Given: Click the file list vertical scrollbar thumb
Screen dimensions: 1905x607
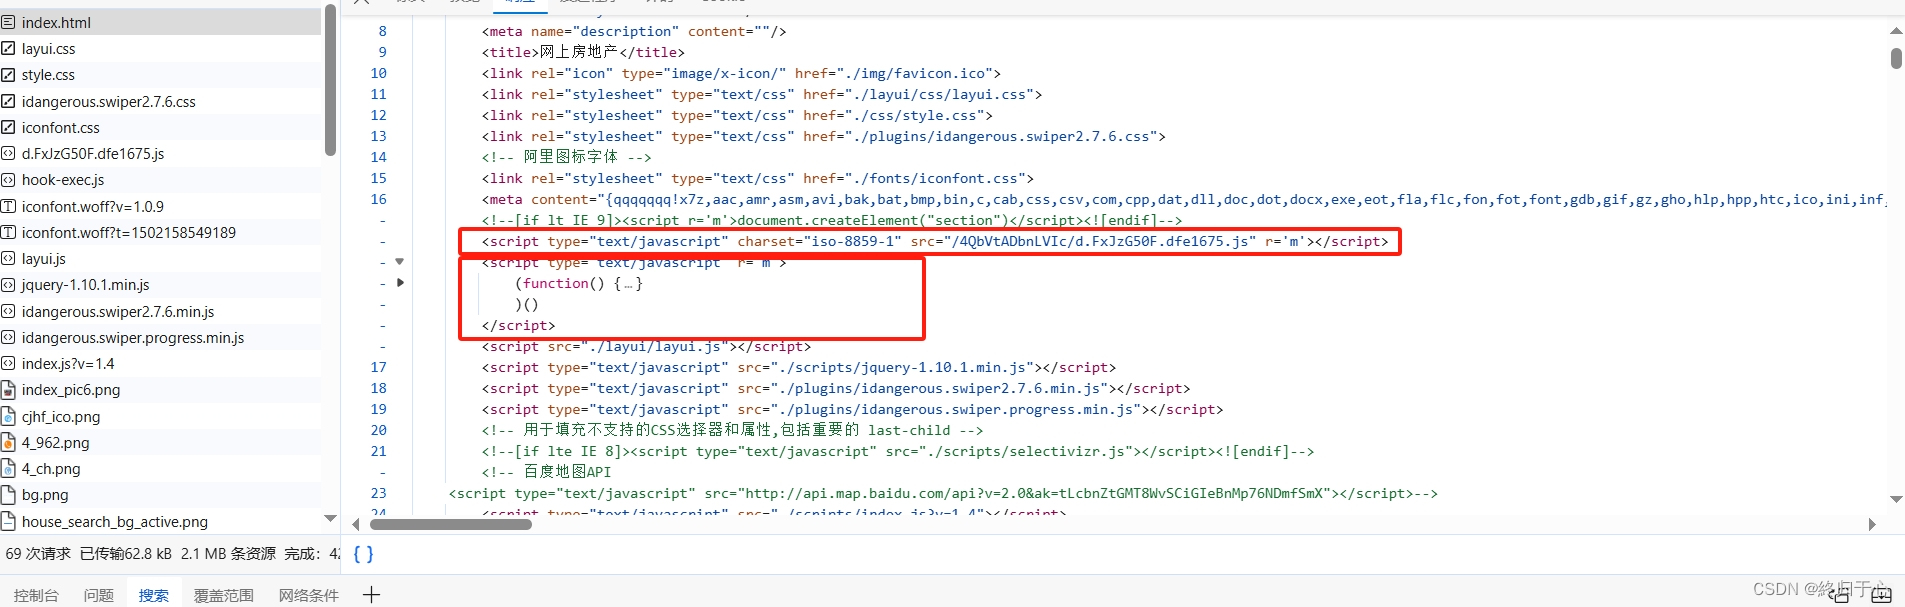Looking at the screenshot, I should pyautogui.click(x=330, y=80).
